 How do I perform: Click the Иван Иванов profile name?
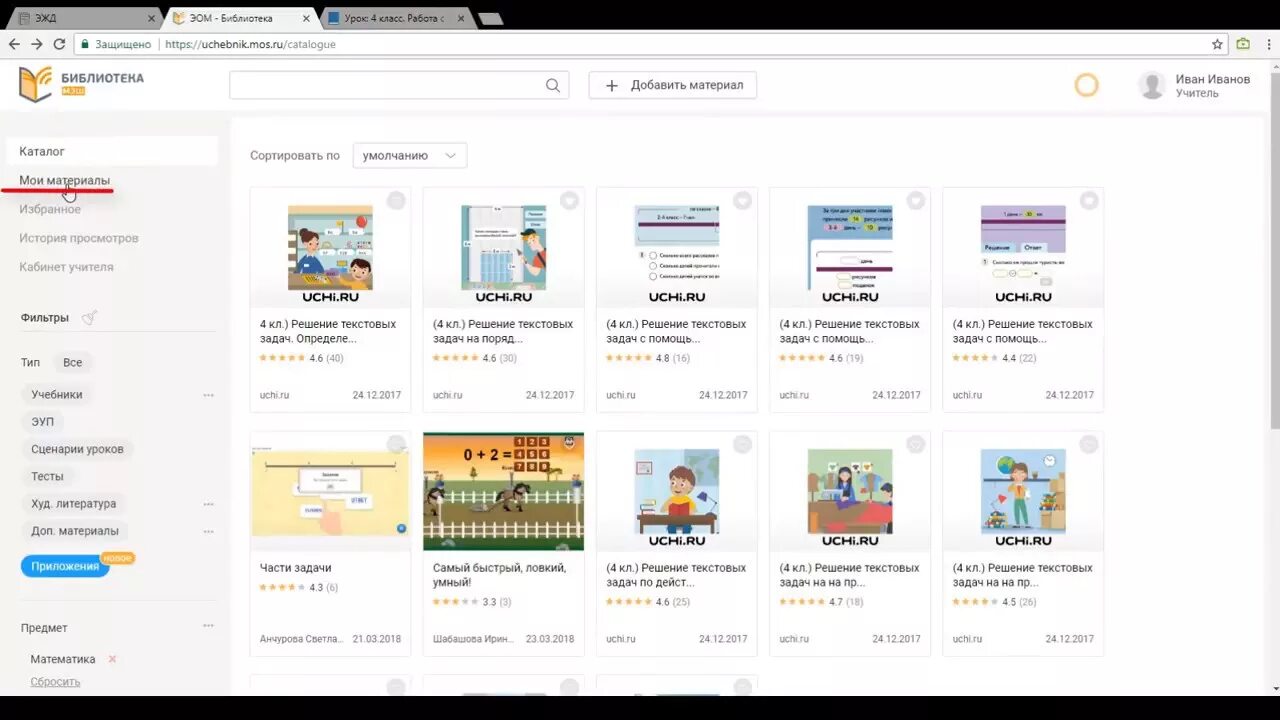coord(1212,79)
